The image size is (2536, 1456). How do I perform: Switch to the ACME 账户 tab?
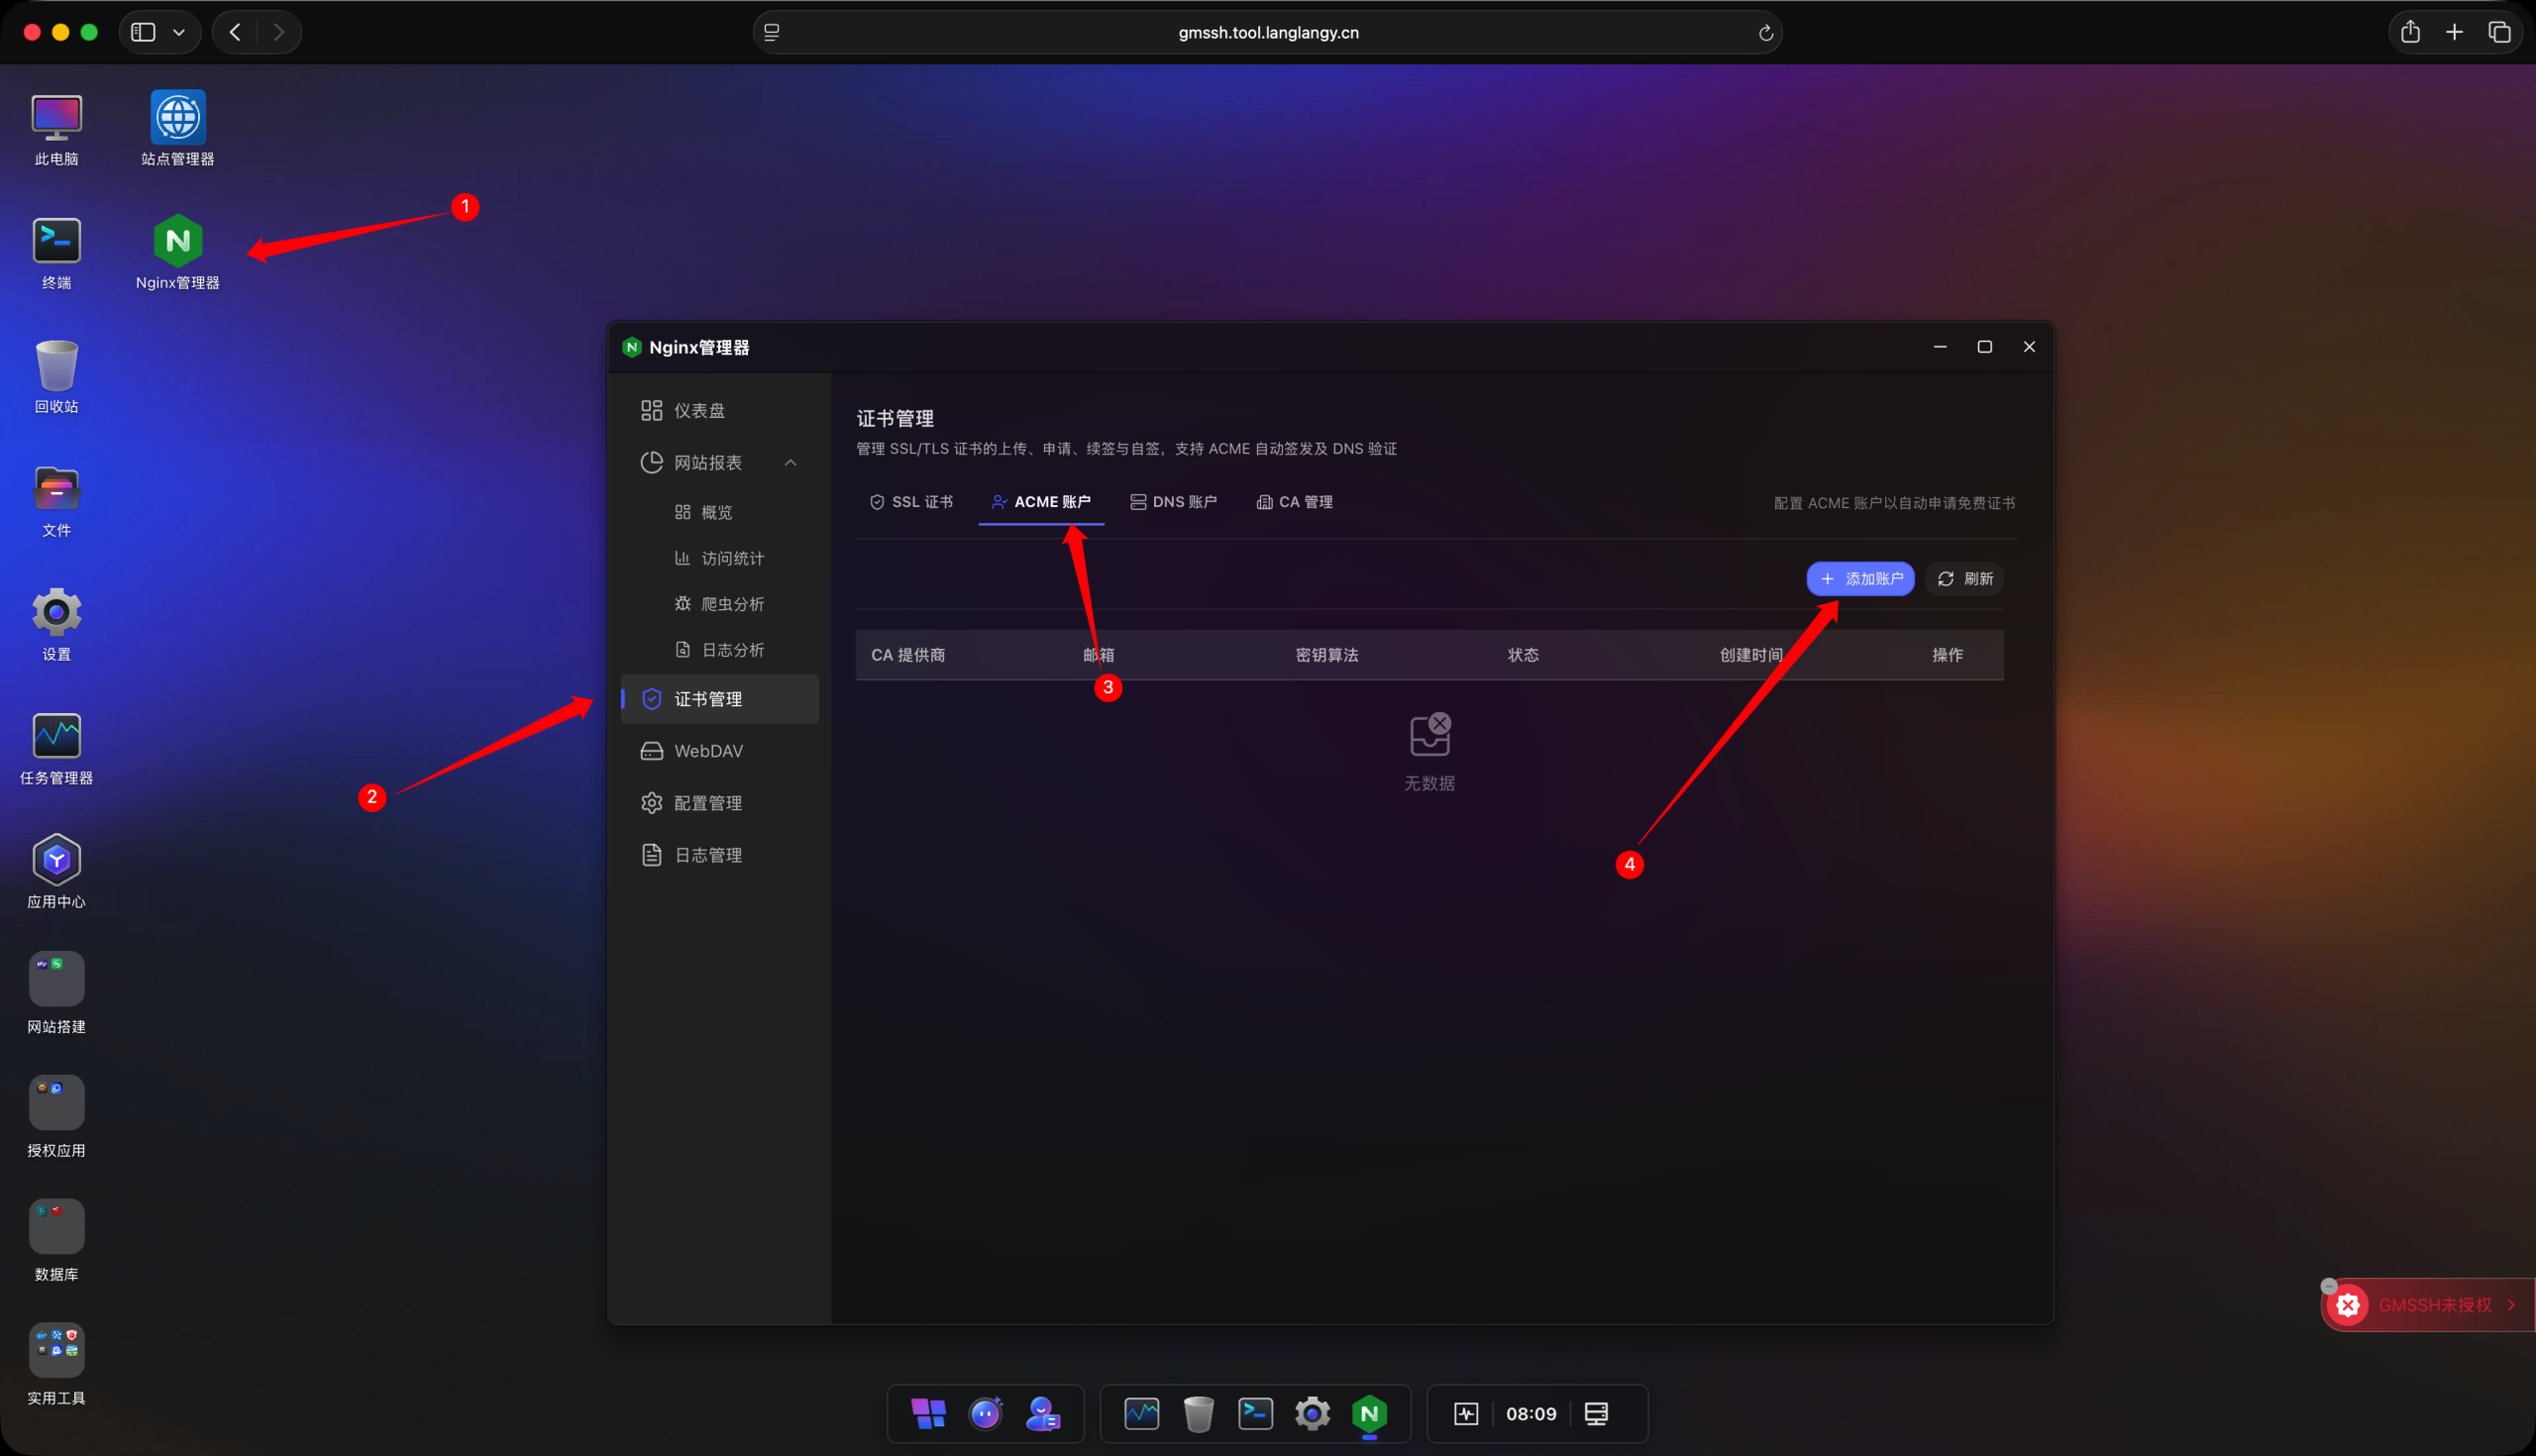tap(1041, 502)
